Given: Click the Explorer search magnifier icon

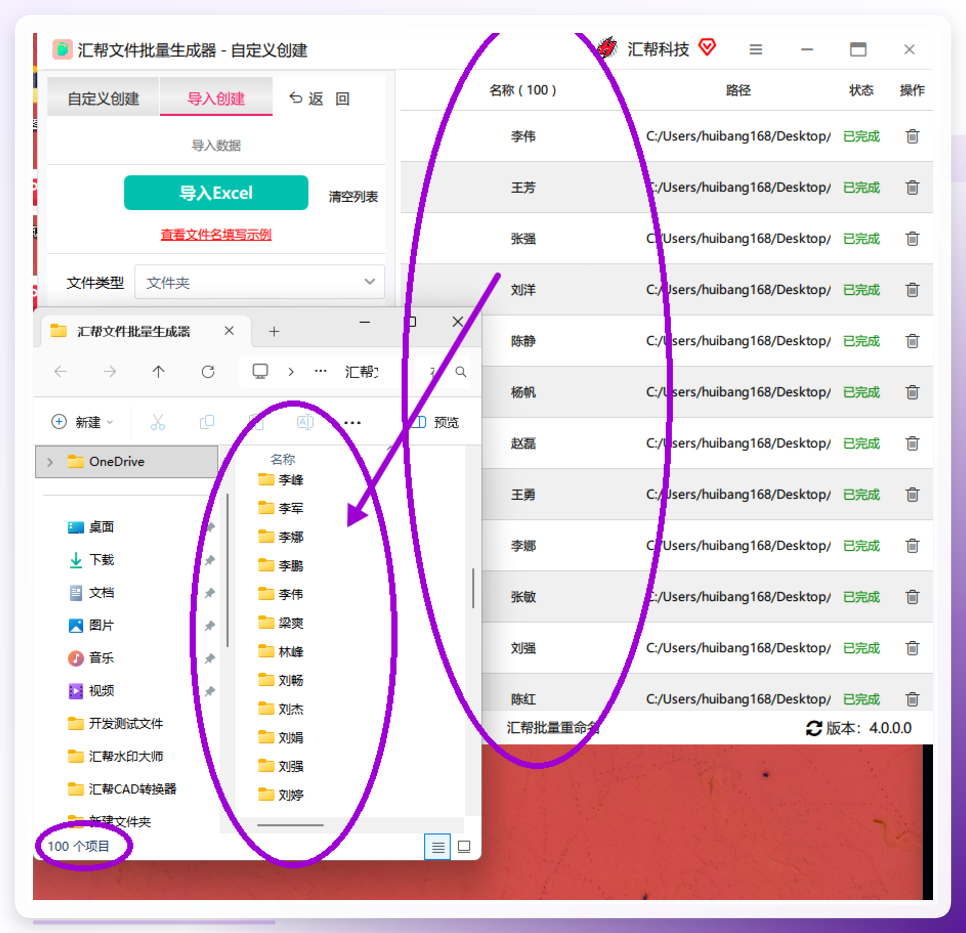Looking at the screenshot, I should click(461, 372).
